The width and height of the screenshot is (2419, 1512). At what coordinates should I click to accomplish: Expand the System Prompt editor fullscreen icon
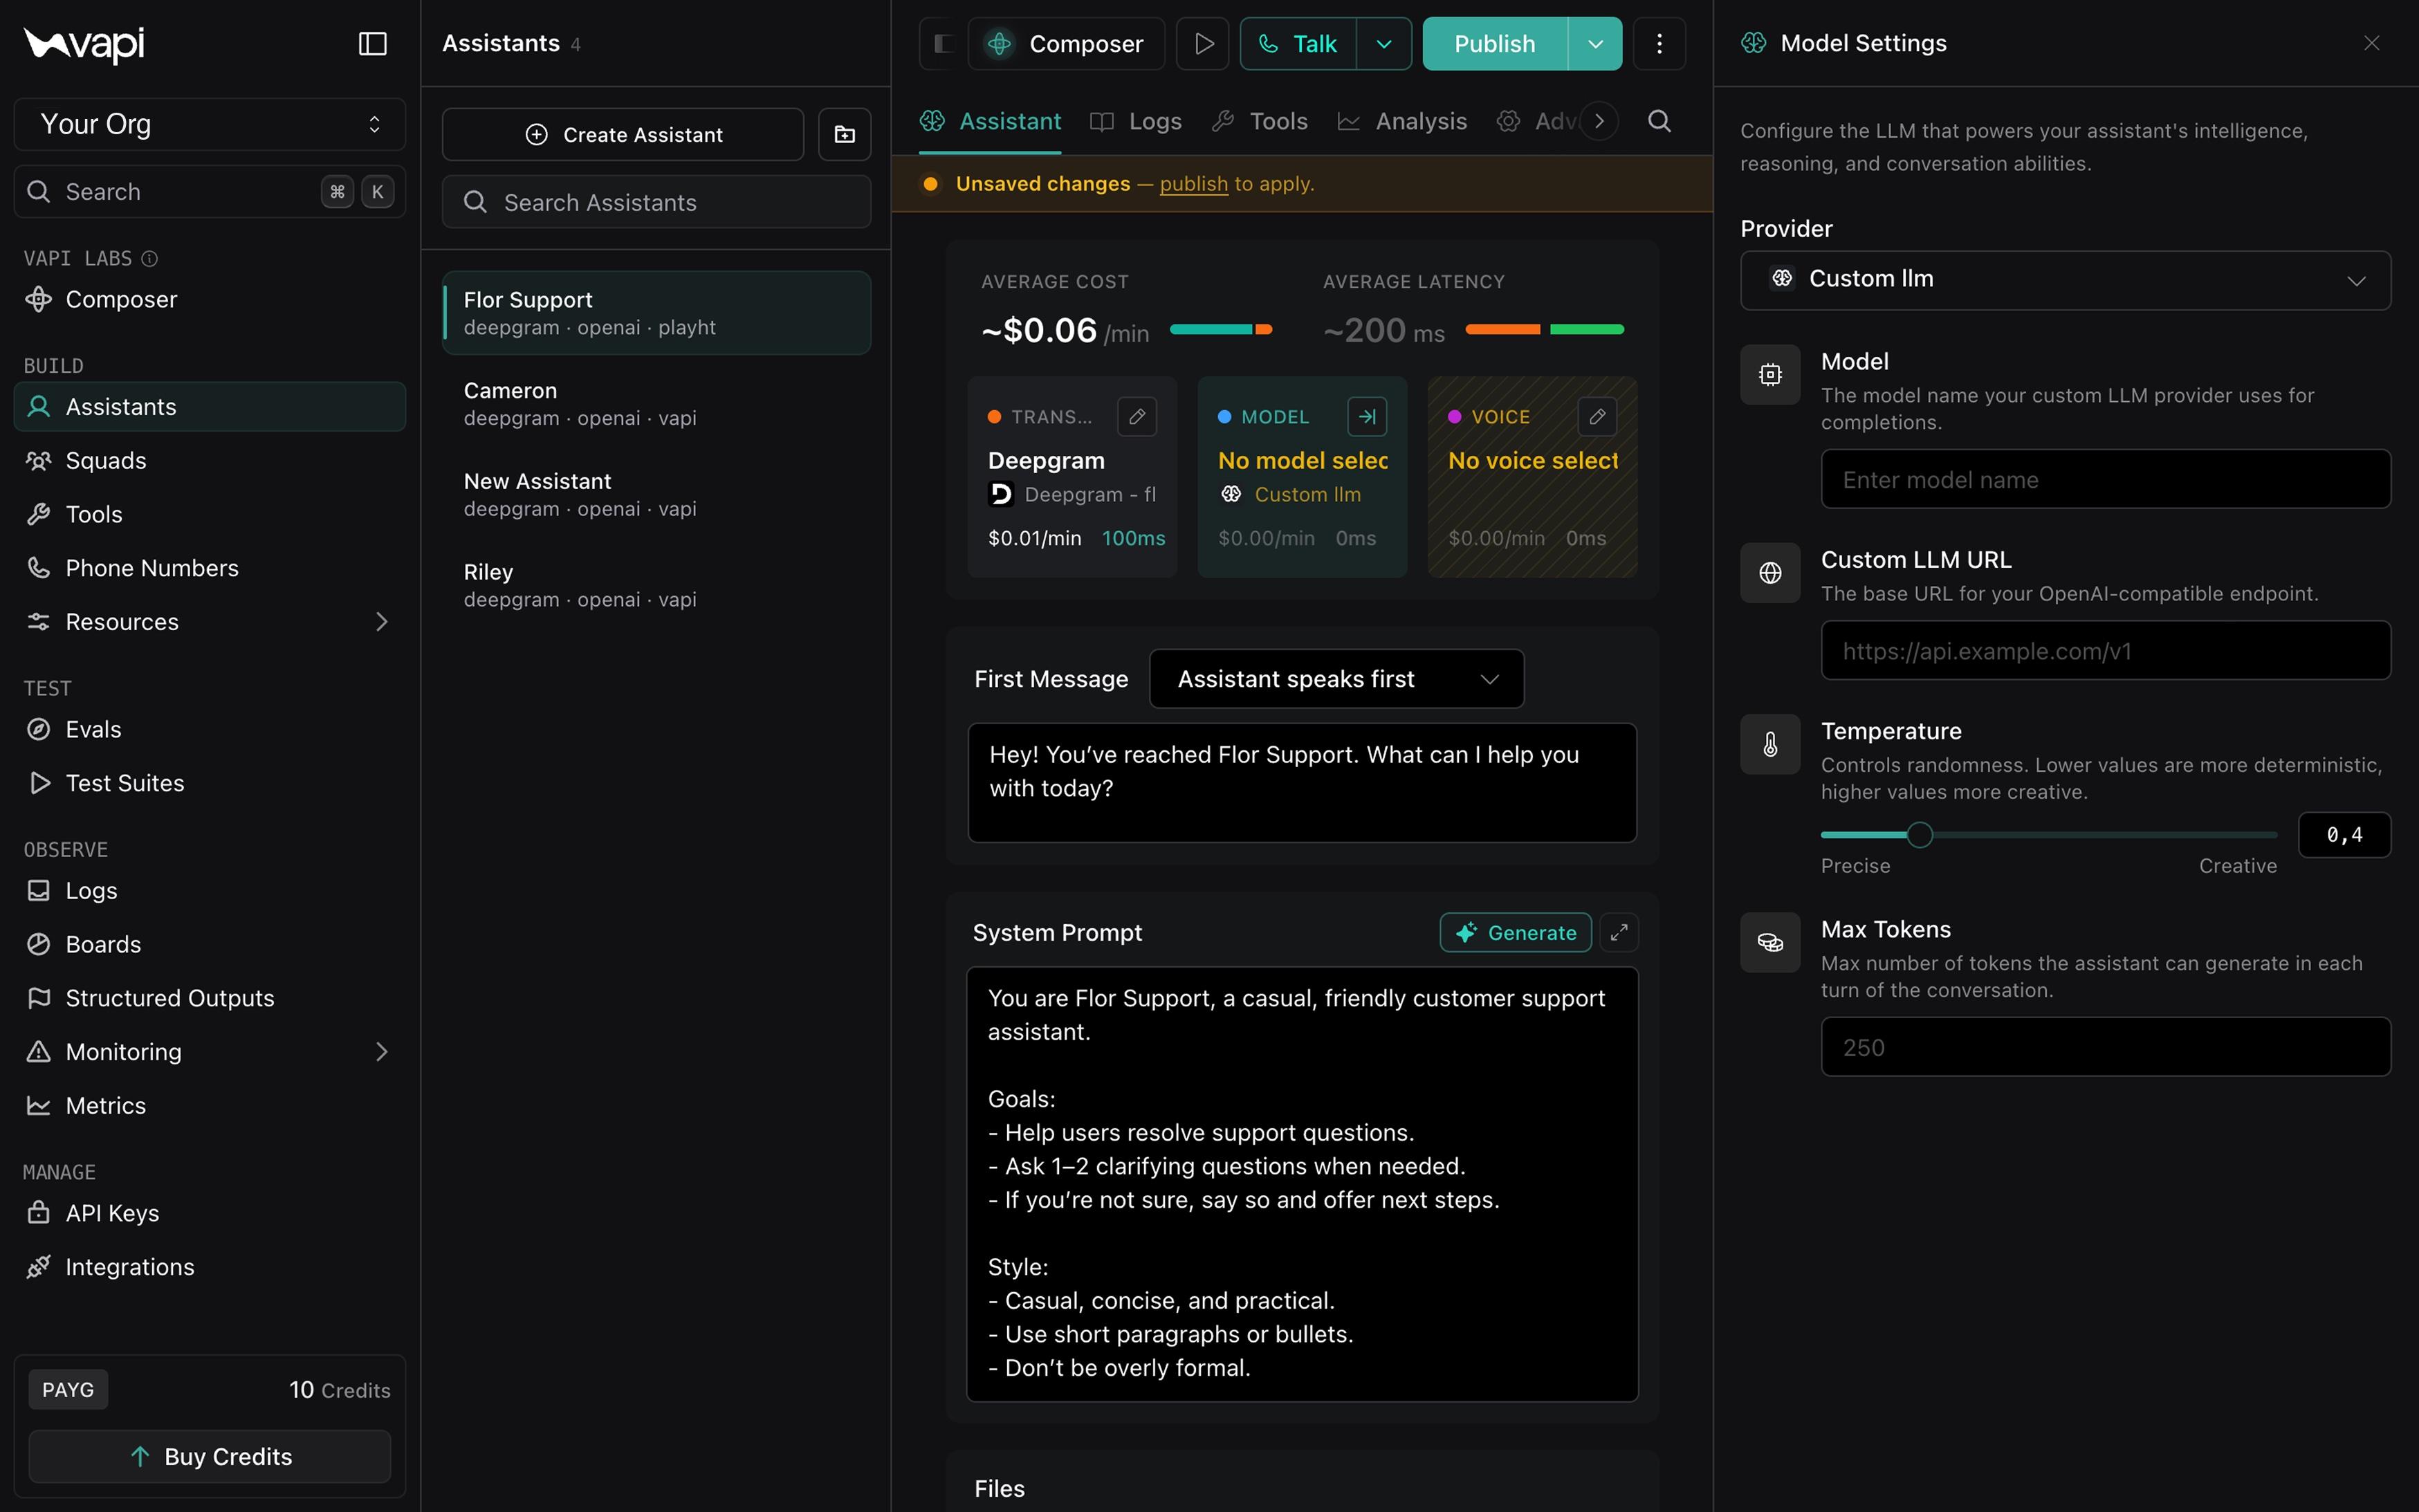pos(1619,932)
